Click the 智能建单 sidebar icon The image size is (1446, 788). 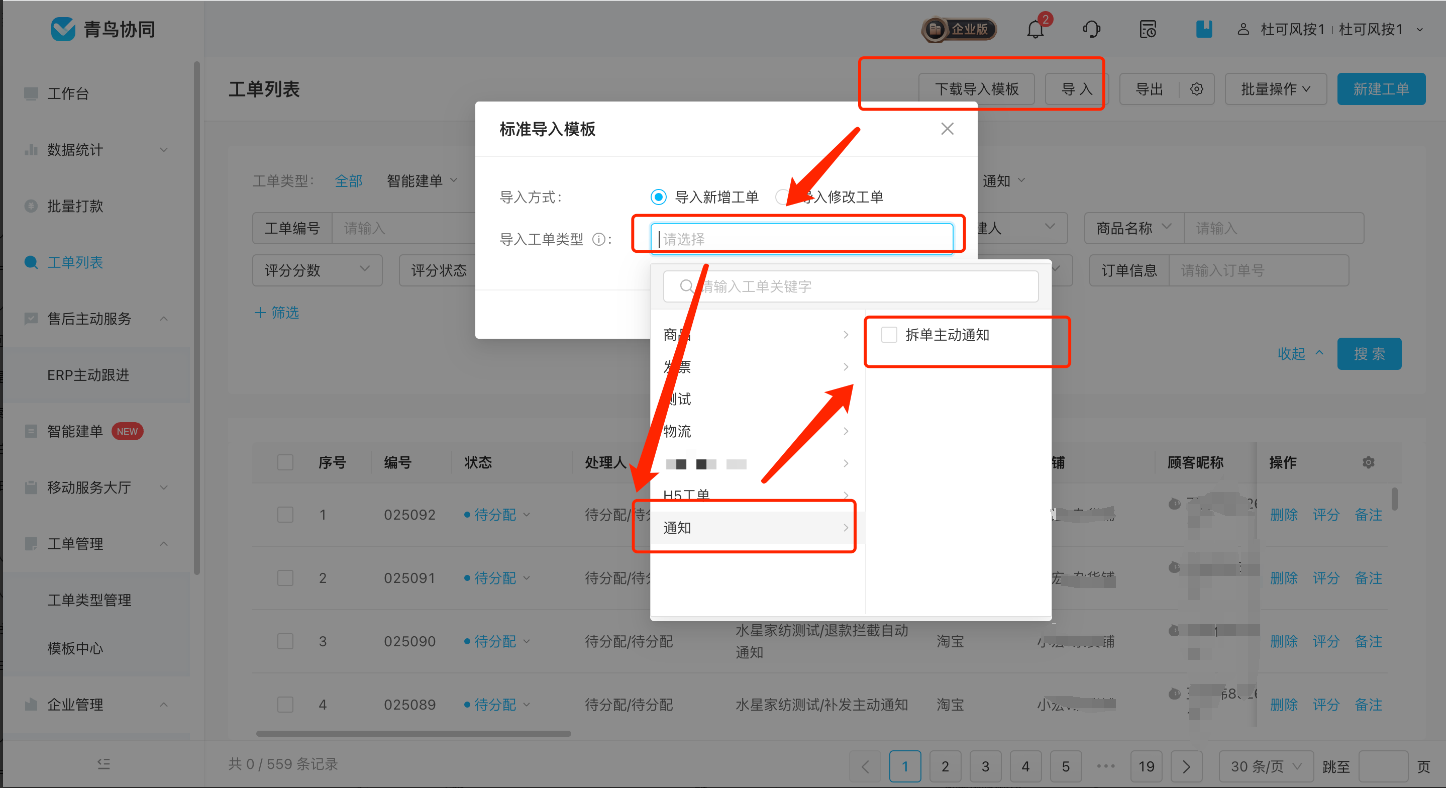point(31,431)
